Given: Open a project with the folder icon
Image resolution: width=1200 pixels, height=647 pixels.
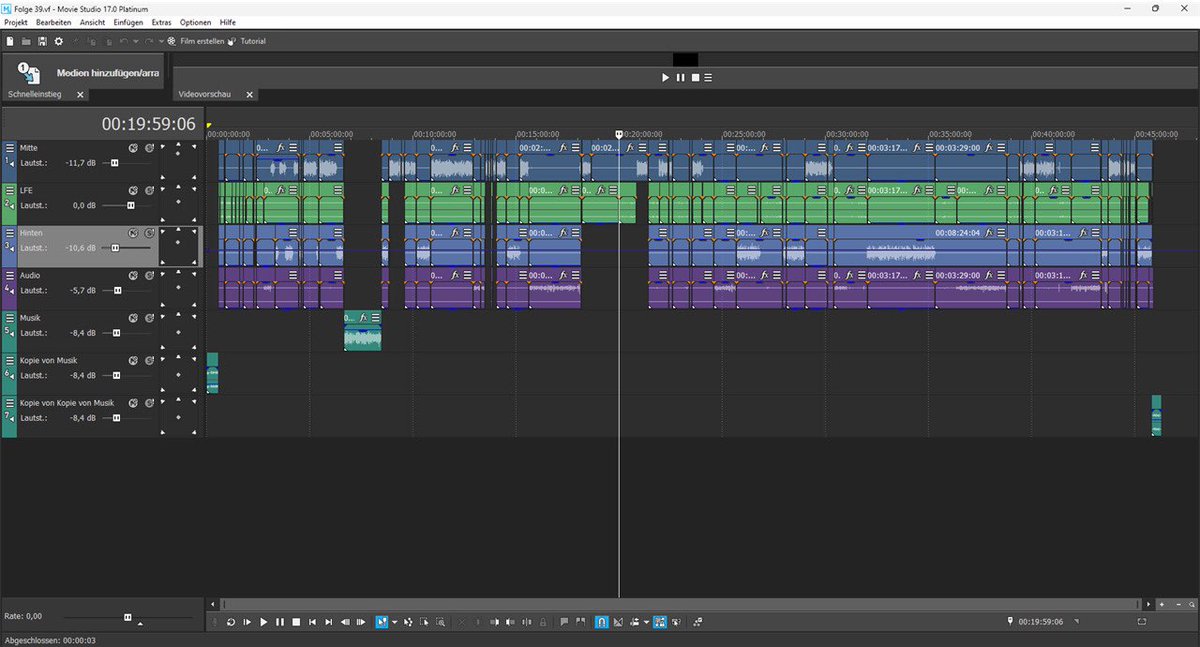Looking at the screenshot, I should [x=26, y=41].
